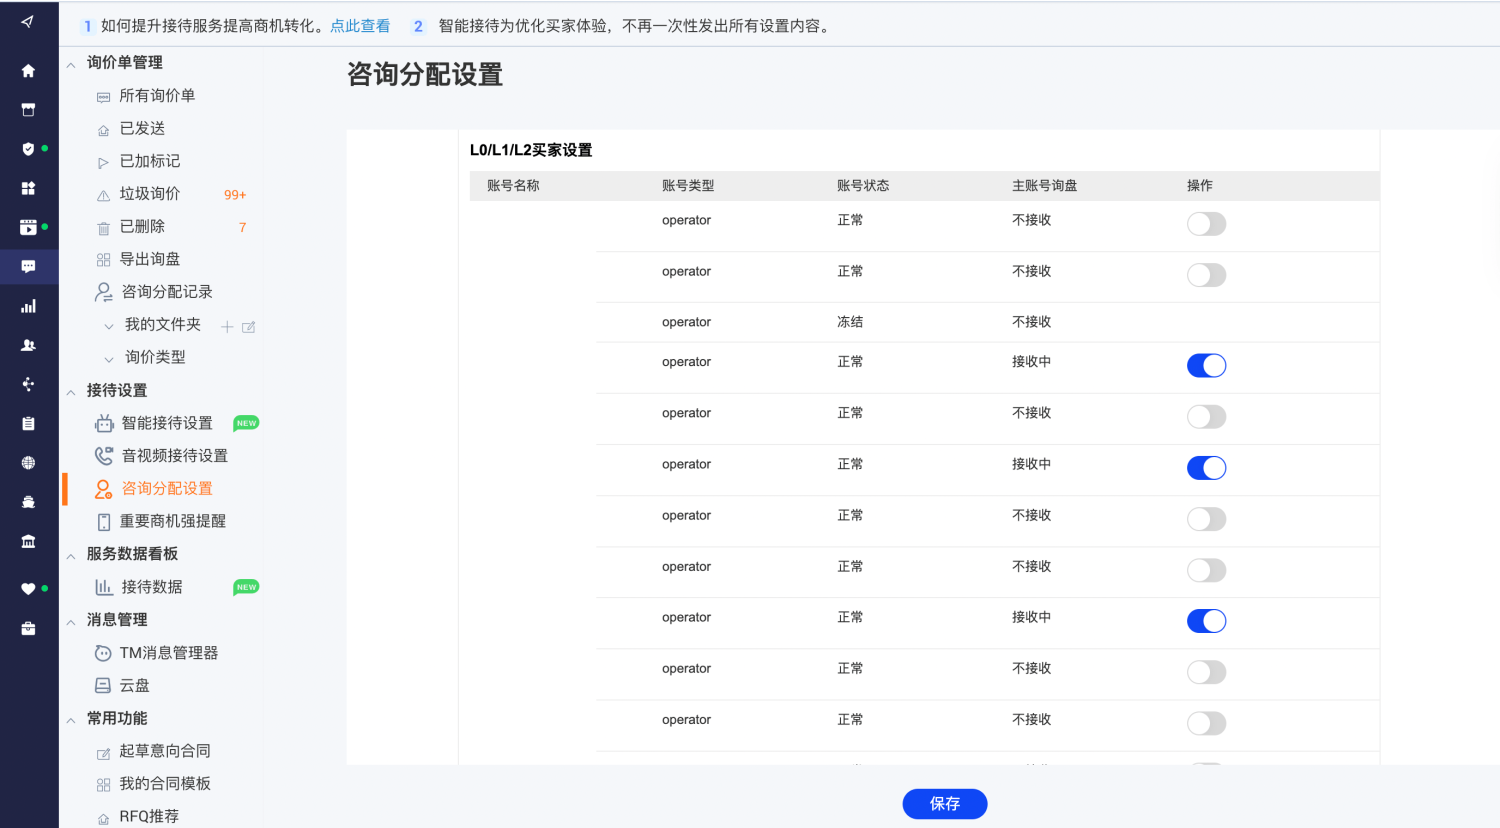Follow the 点此查看 link

[360, 26]
